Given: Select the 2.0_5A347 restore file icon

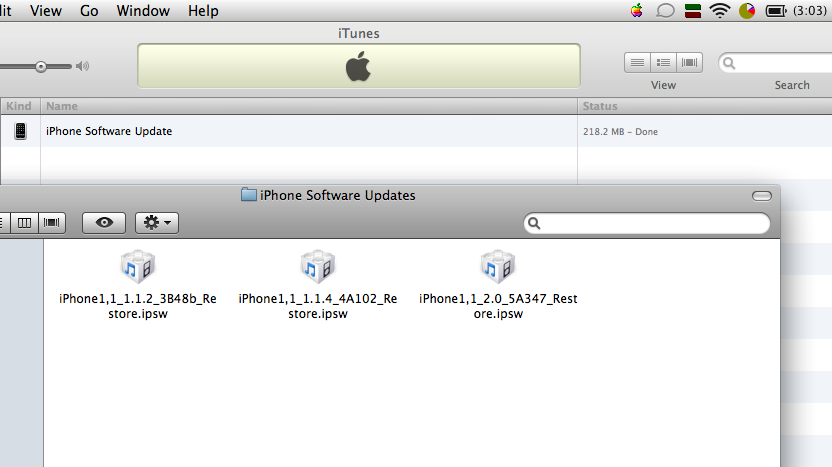Looking at the screenshot, I should coord(498,266).
